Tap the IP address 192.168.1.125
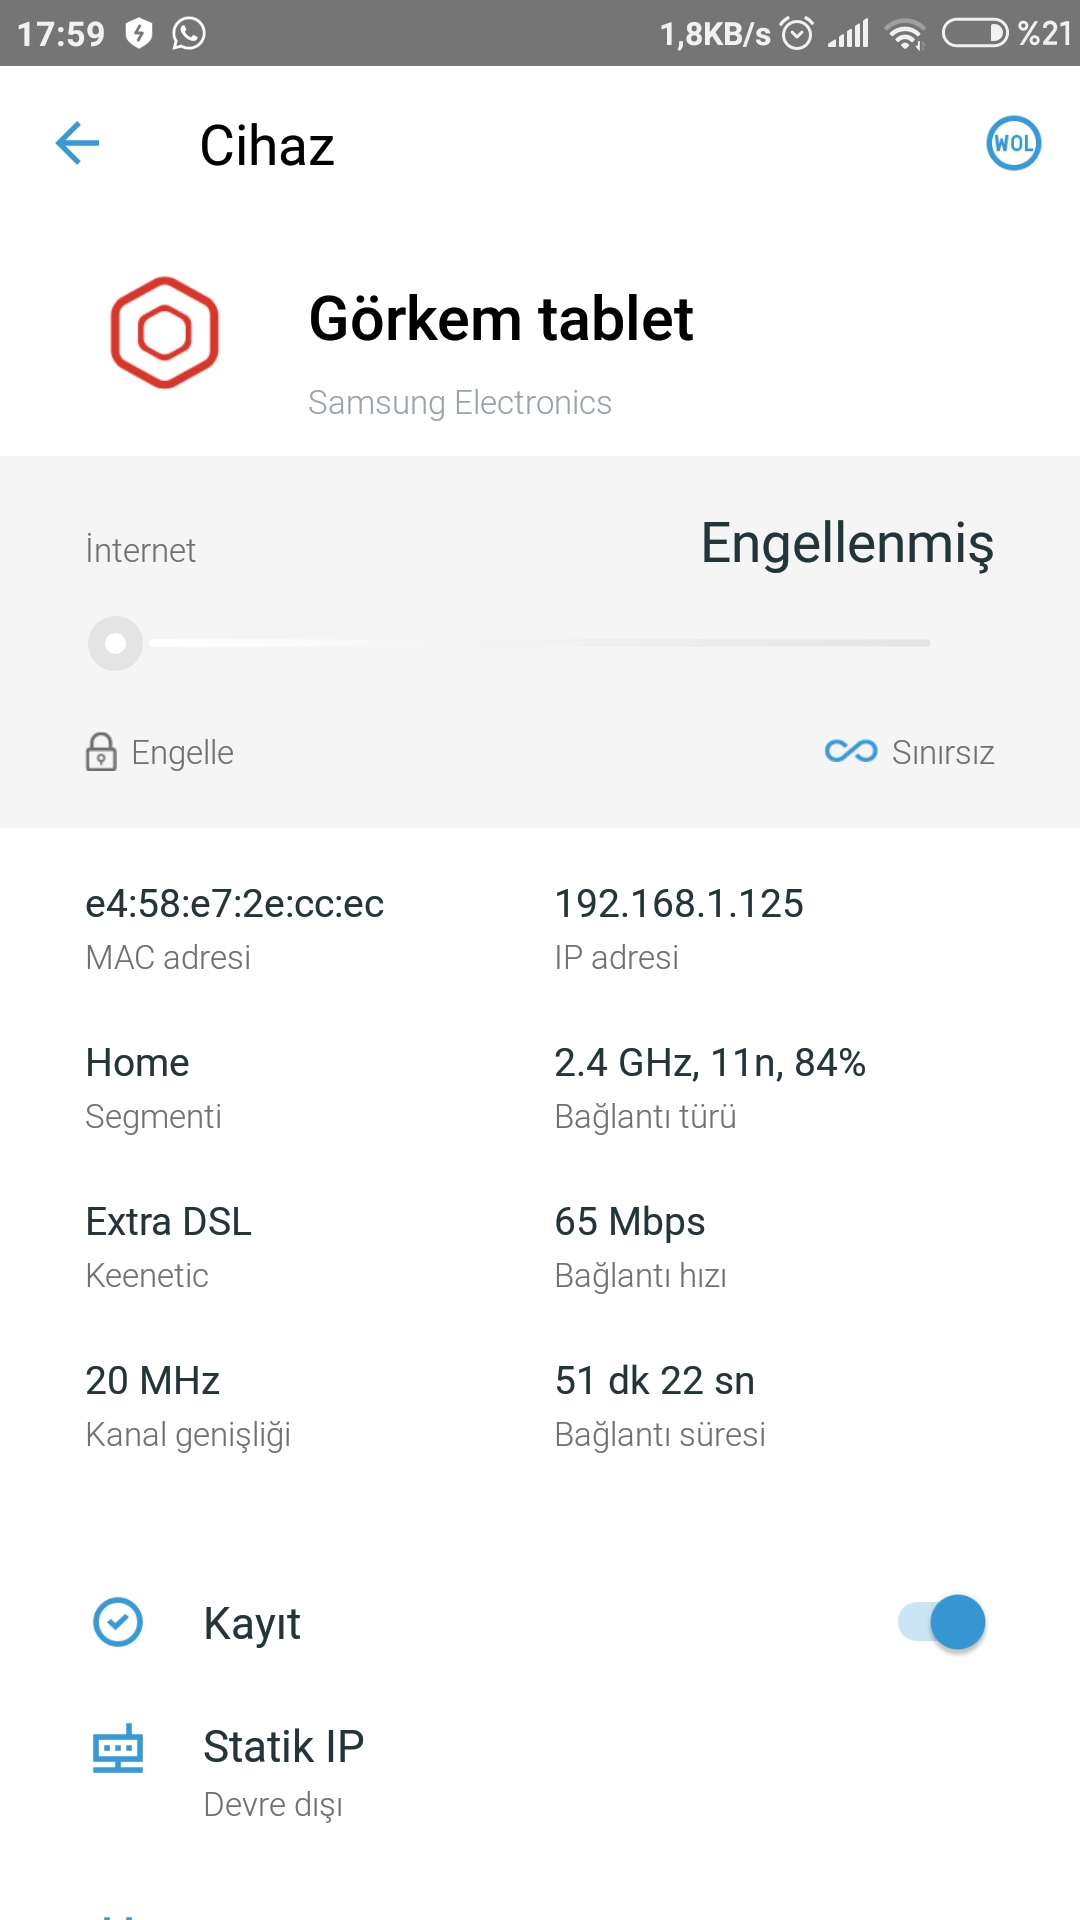This screenshot has height=1920, width=1080. [679, 903]
